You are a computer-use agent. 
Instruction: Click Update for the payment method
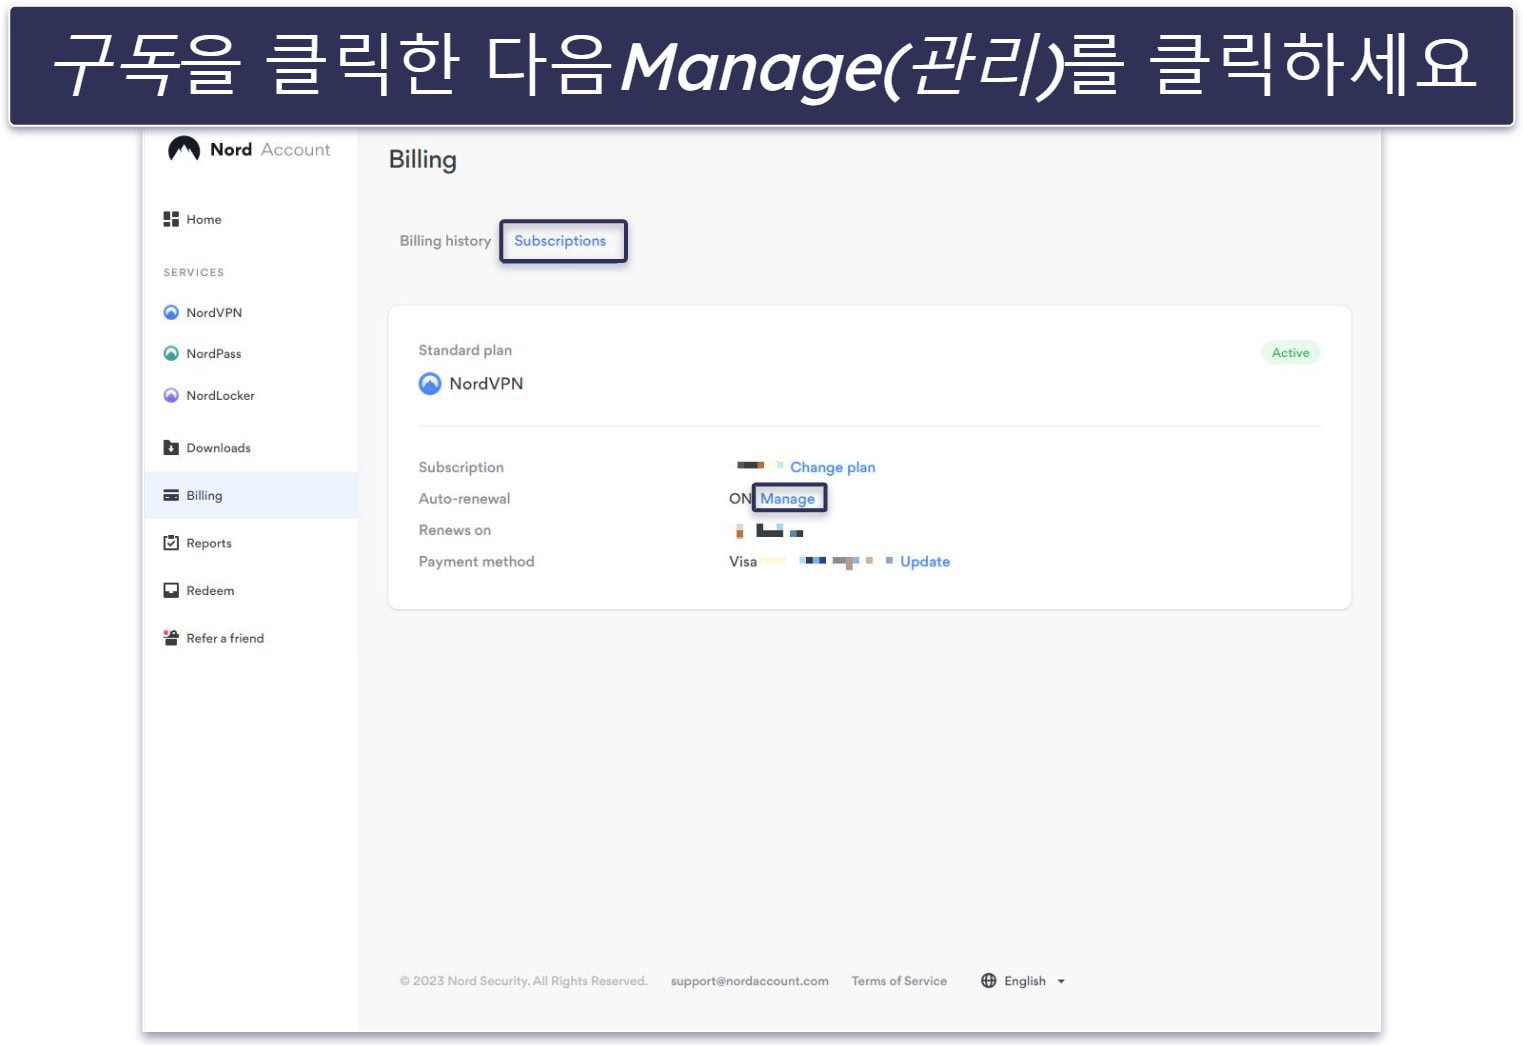coord(925,561)
